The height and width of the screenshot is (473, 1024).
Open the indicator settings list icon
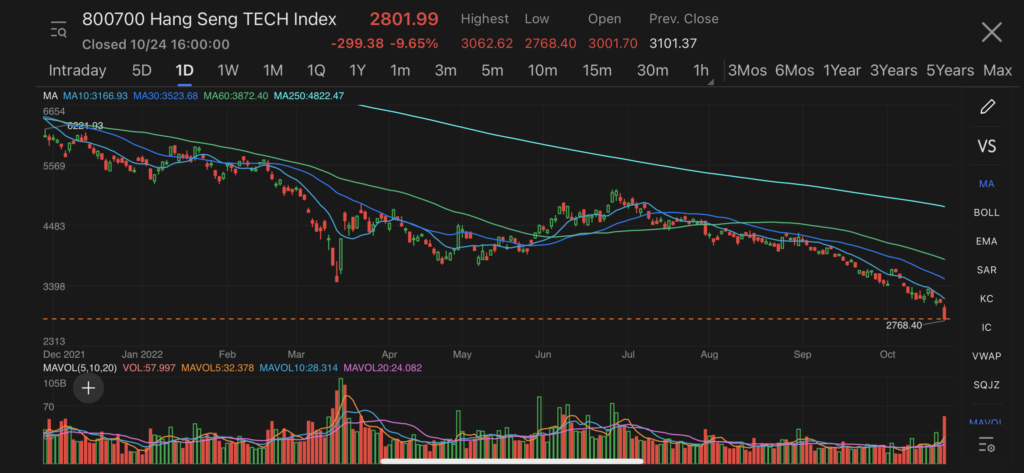986,445
